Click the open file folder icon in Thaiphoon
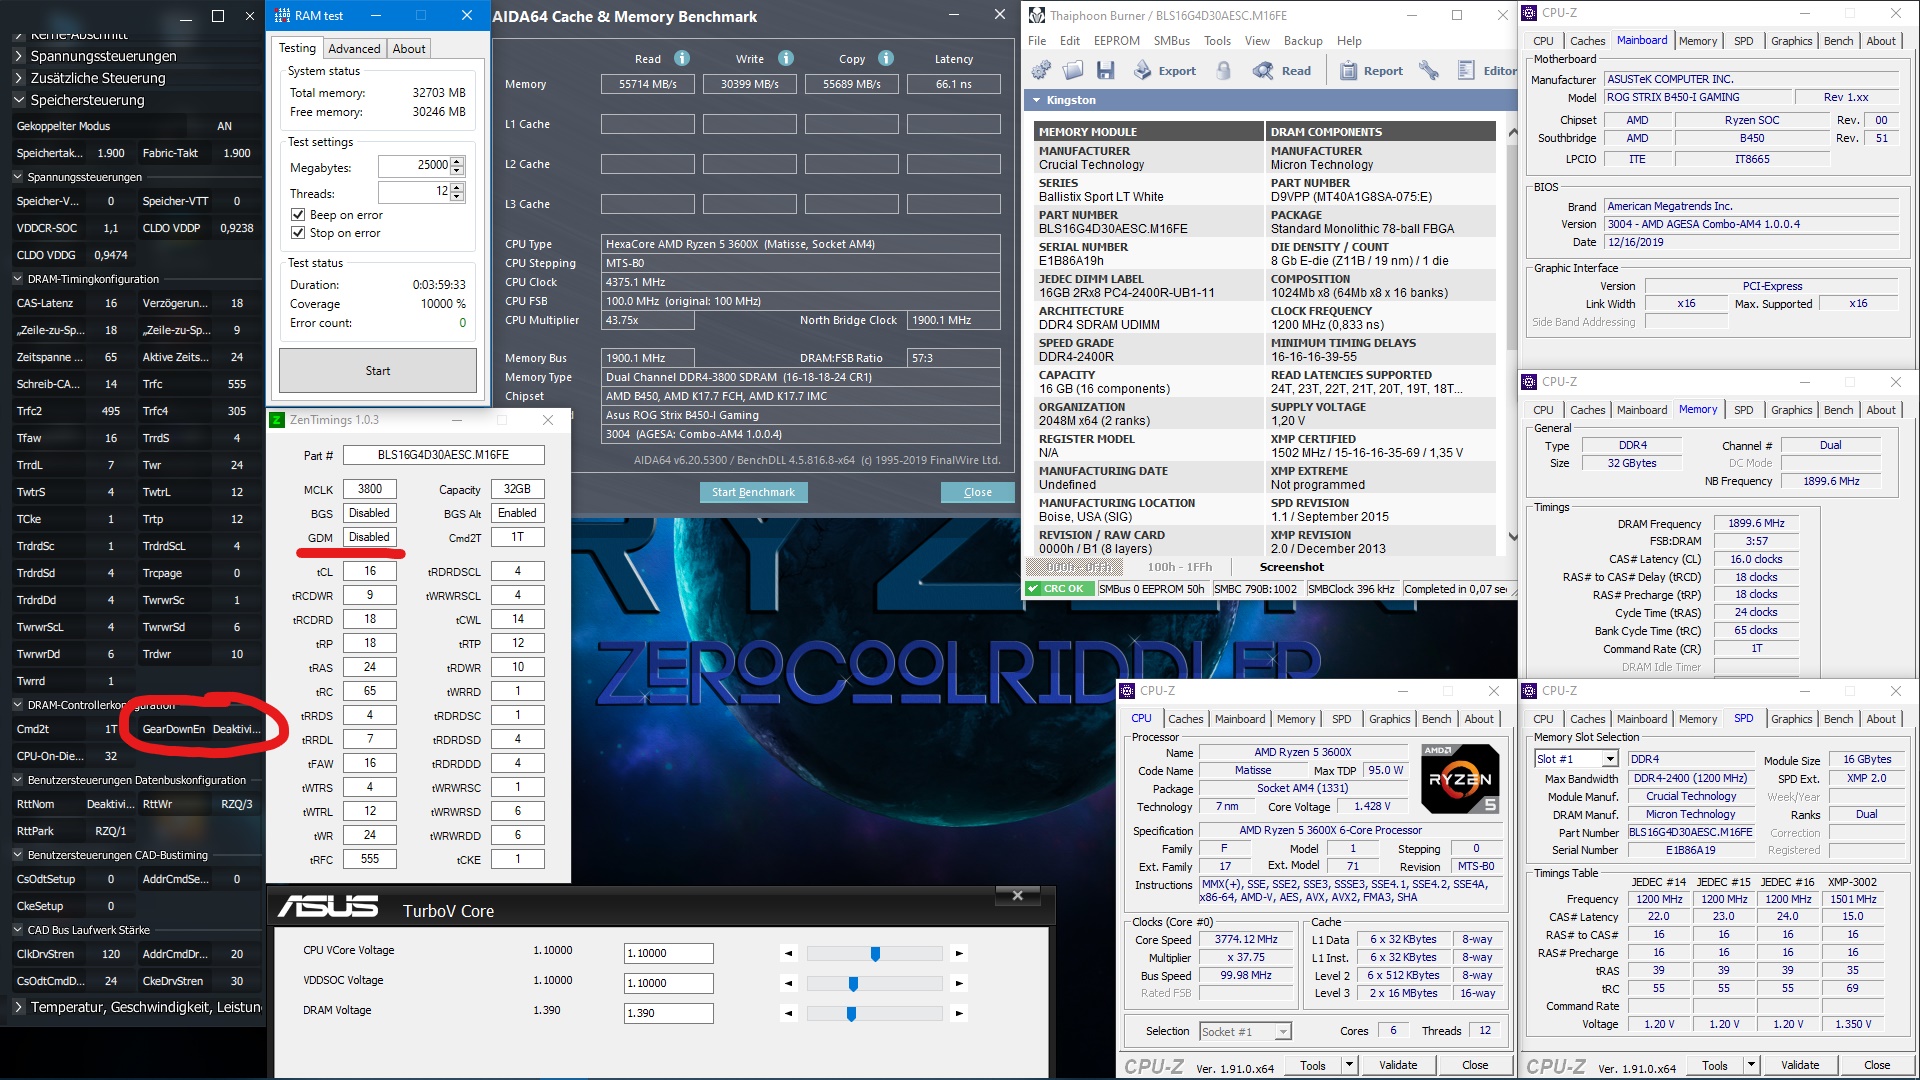Viewport: 1920px width, 1080px height. click(x=1073, y=70)
